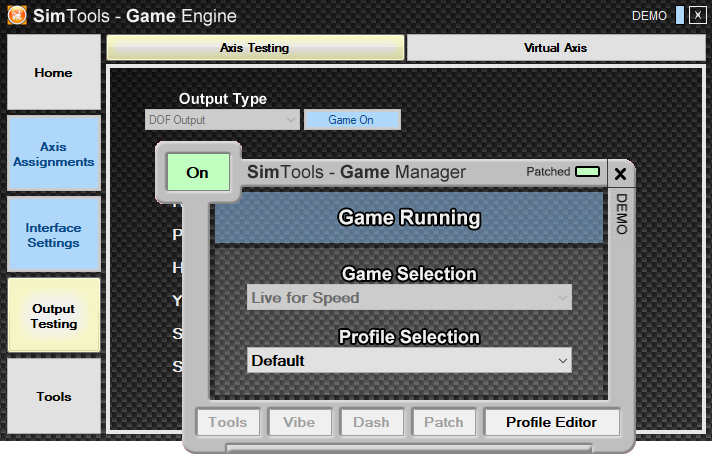
Task: Toggle the green On button
Action: point(198,172)
